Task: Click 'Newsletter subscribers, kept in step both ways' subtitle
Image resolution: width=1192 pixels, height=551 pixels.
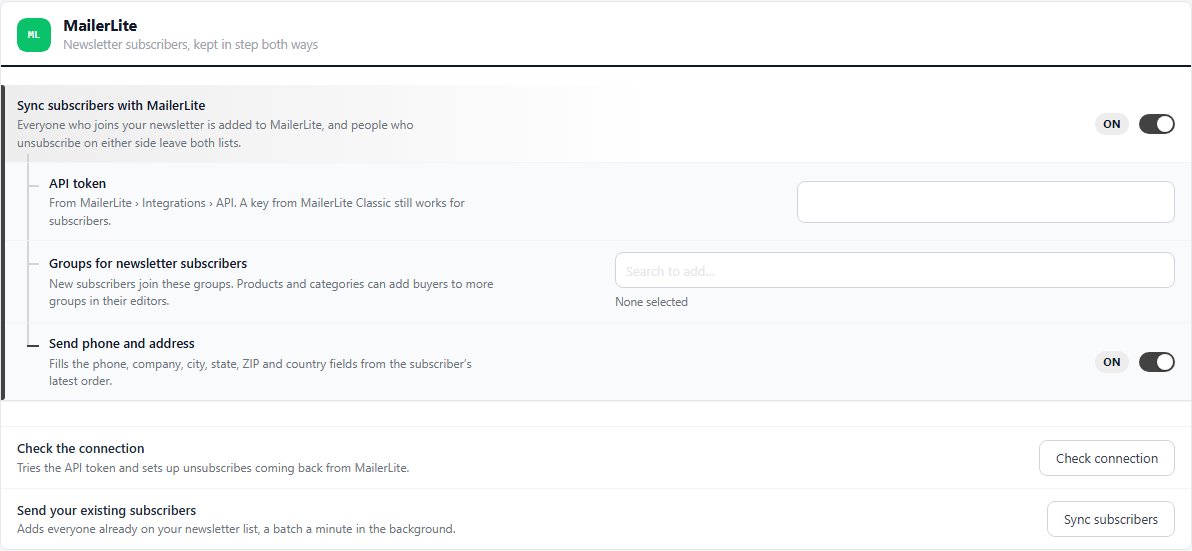Action: (x=190, y=45)
